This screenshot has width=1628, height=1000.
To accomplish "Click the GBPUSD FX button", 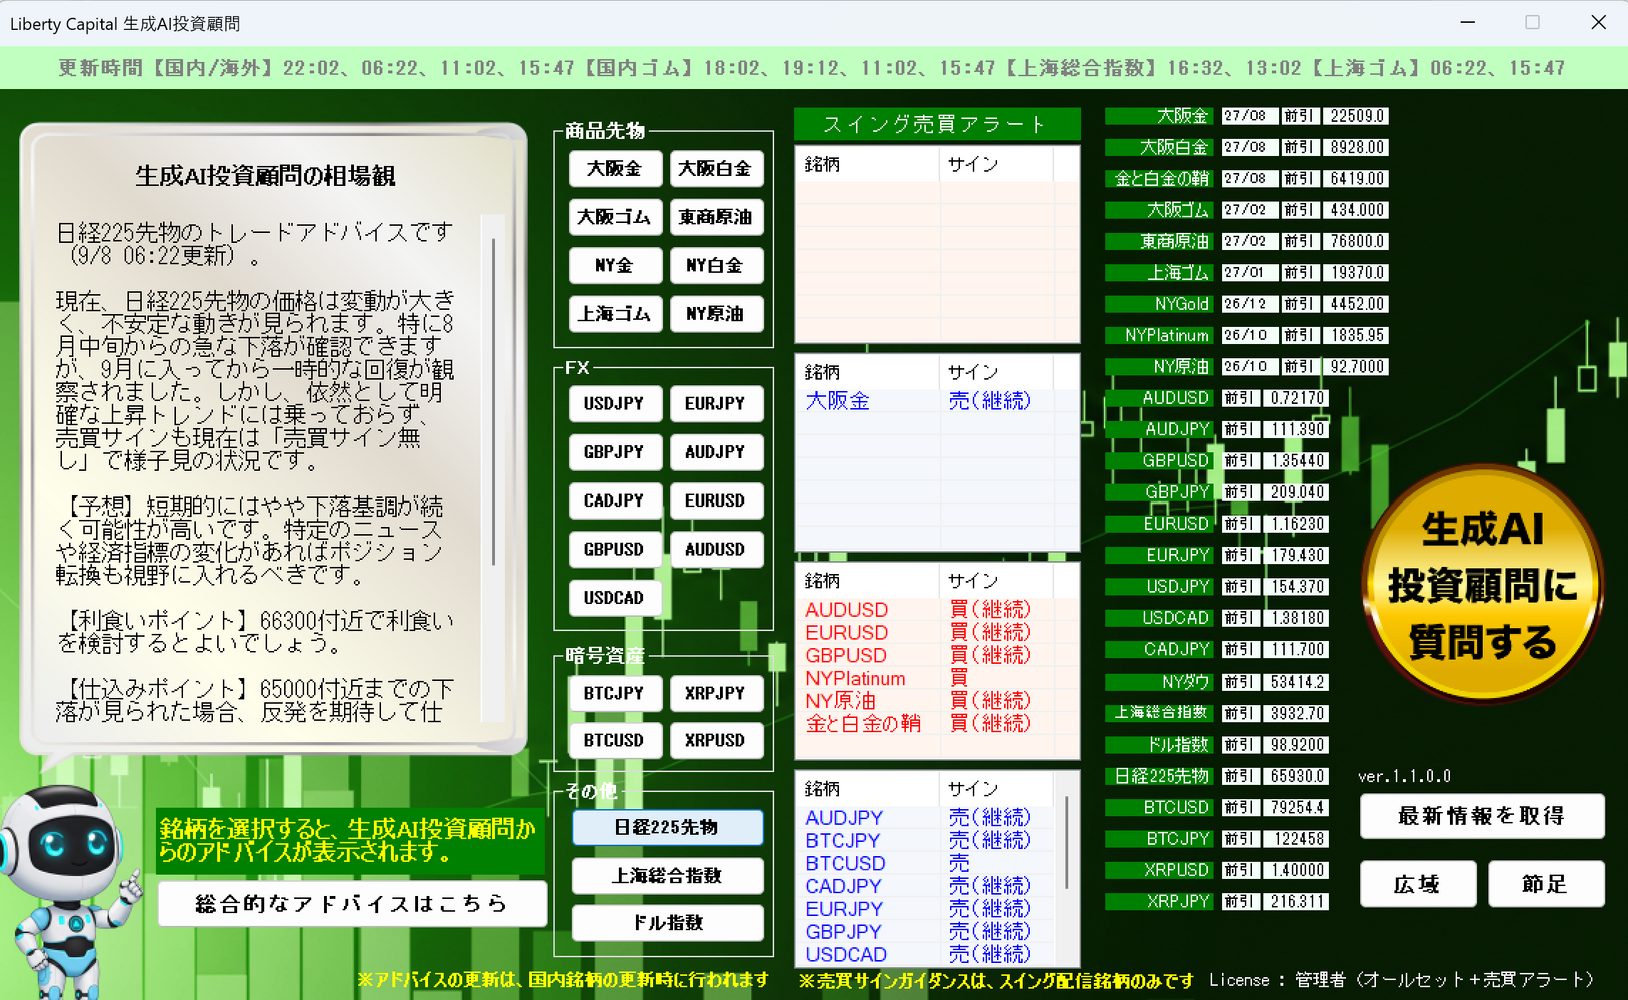I will [615, 549].
